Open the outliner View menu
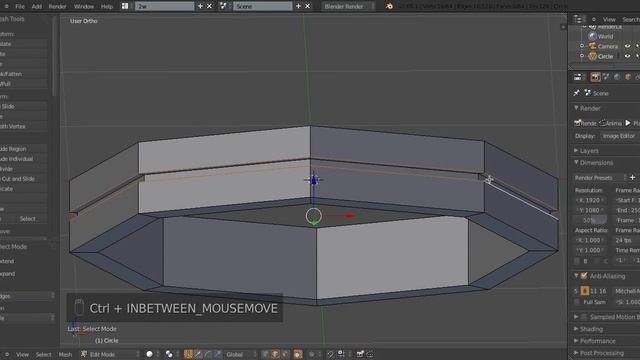640x360 pixels. (x=609, y=19)
